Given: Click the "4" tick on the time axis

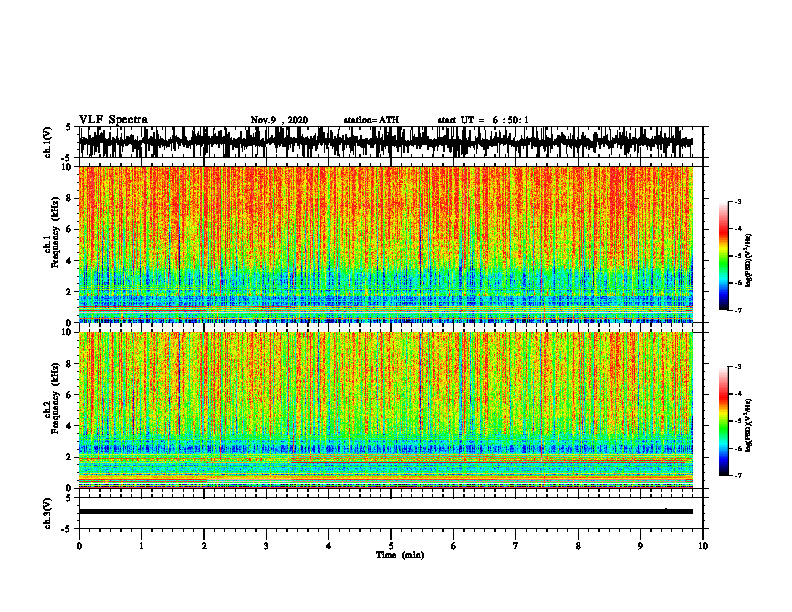Looking at the screenshot, I should pos(329,546).
